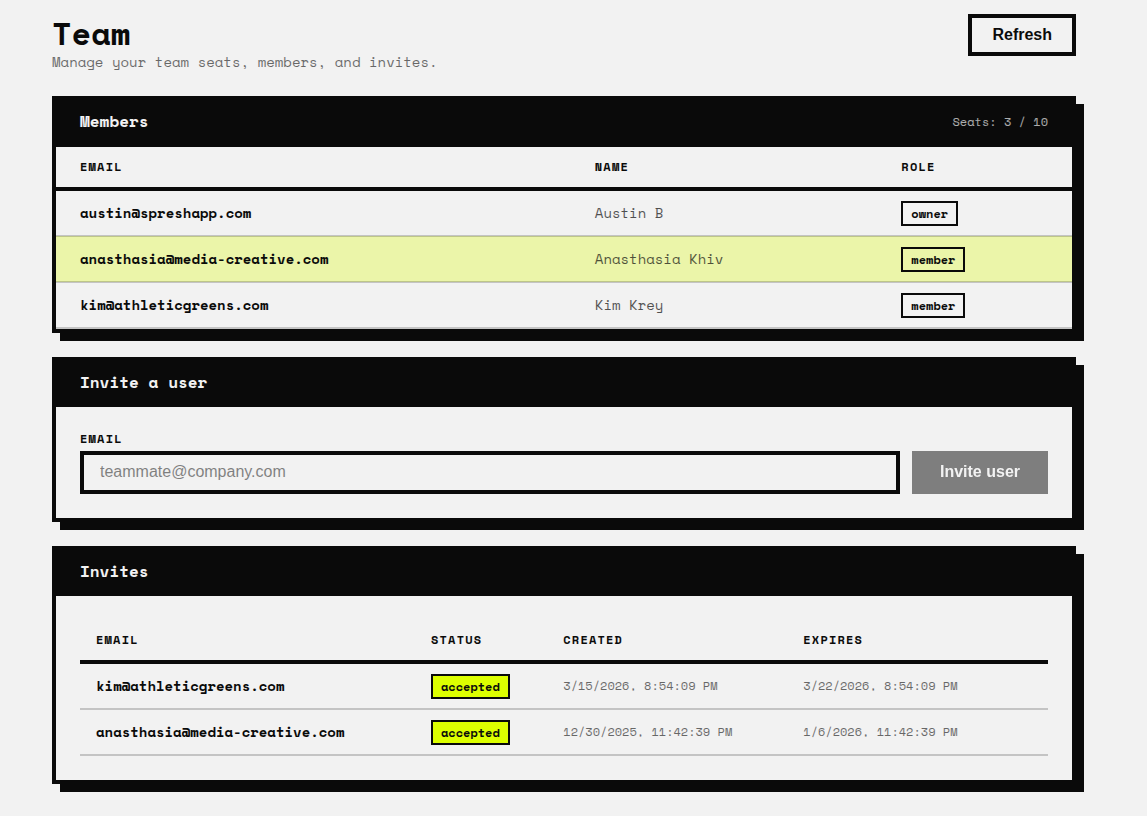Screen dimensions: 1147x816
Task: Click the Austin B name cell
Action: coord(628,214)
